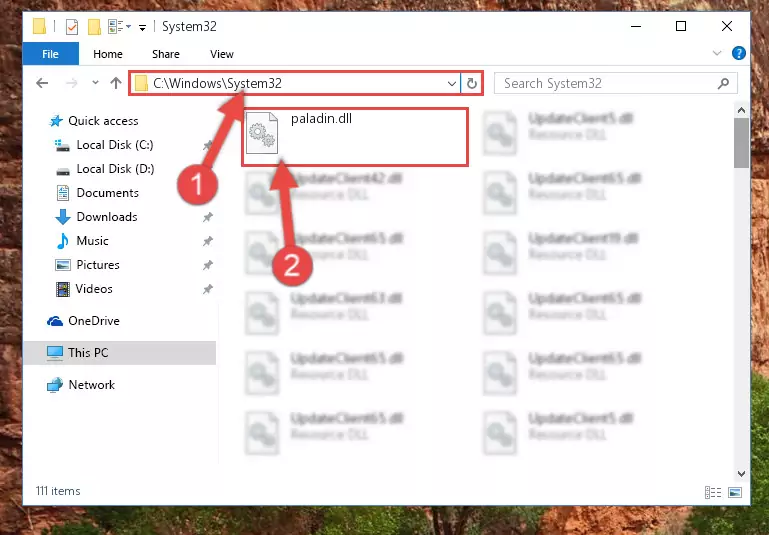Click the OneDrive cloud icon
769x535 pixels.
(55, 321)
